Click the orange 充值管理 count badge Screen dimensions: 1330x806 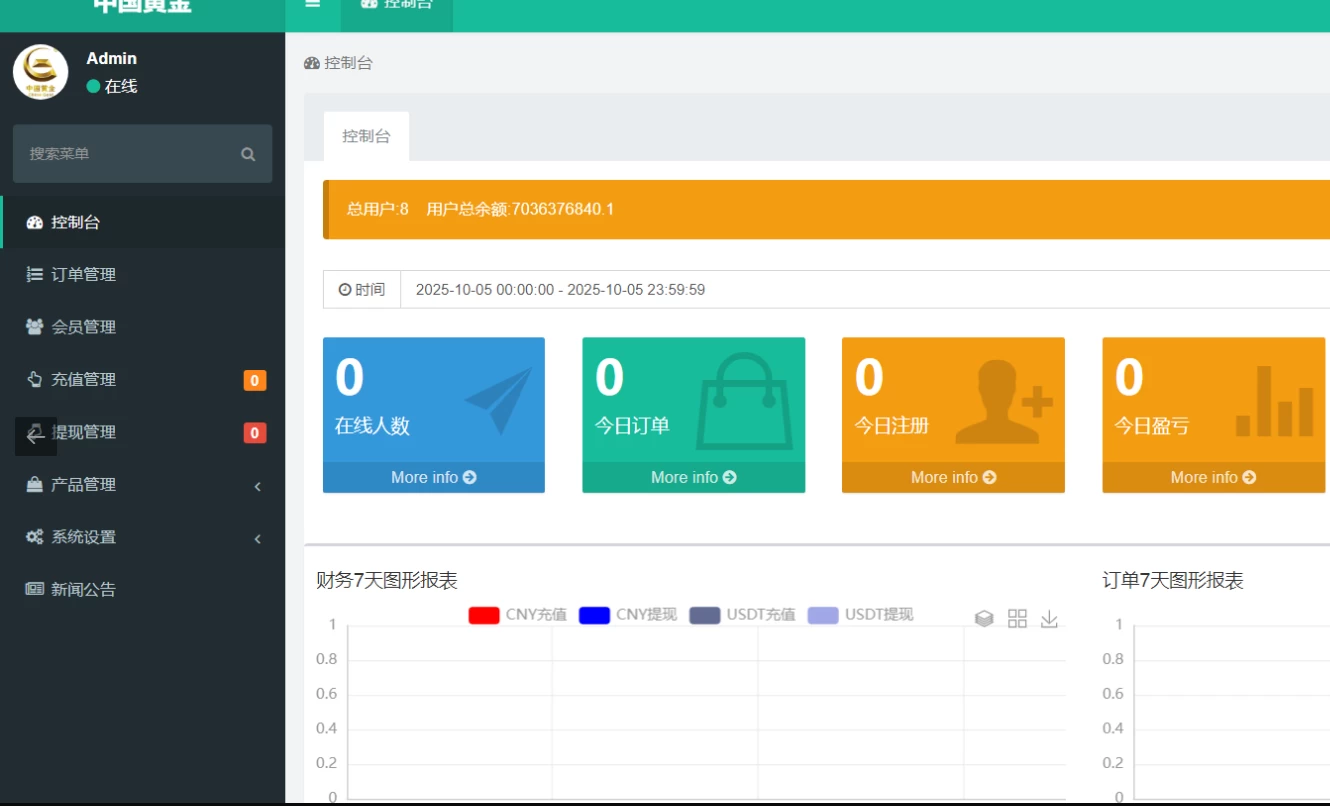(x=255, y=380)
